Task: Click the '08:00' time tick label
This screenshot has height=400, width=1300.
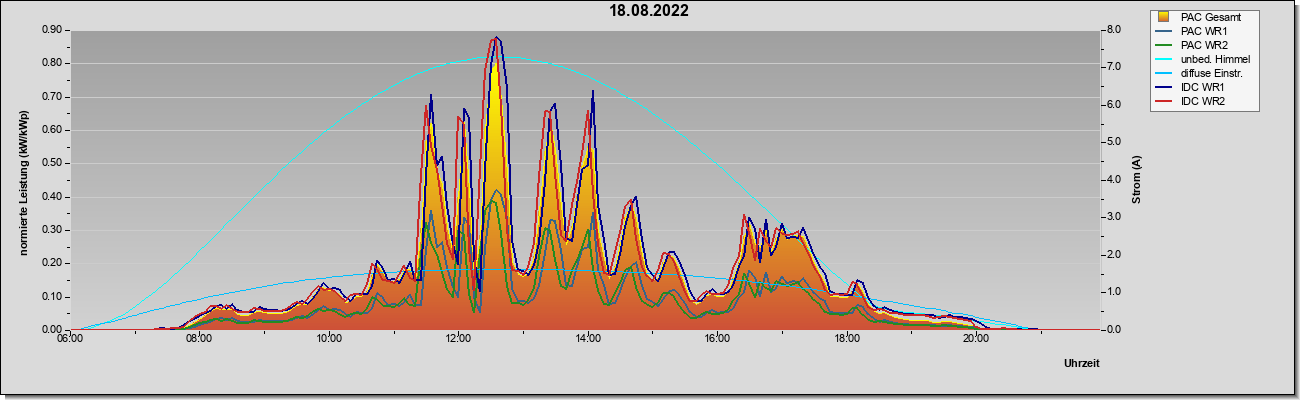Action: (199, 340)
